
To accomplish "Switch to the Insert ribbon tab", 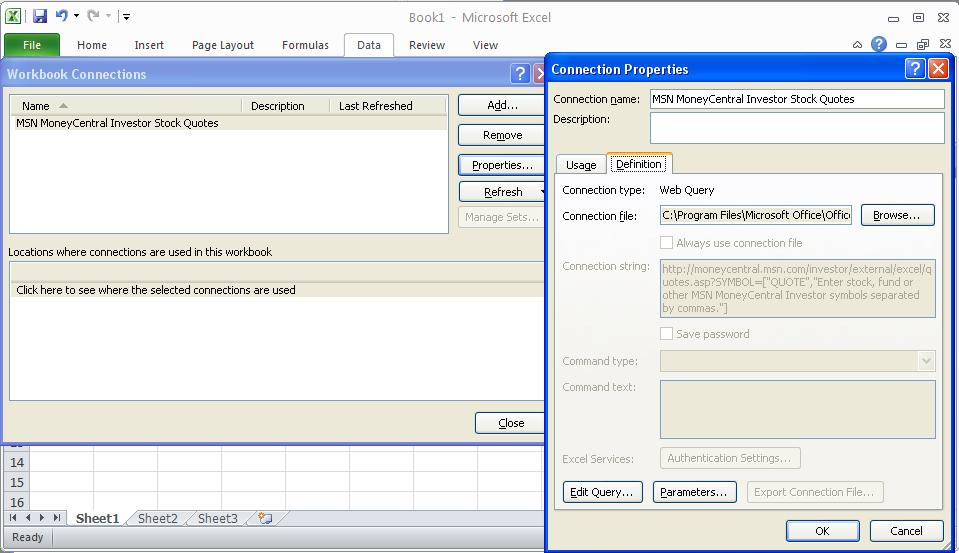I will 149,45.
